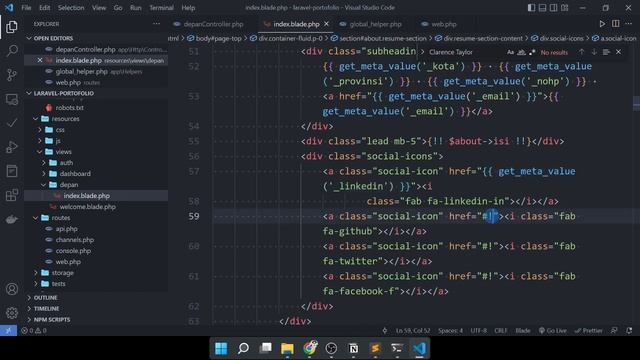640x360 pixels.
Task: Split the editor to the right
Action: [616, 24]
